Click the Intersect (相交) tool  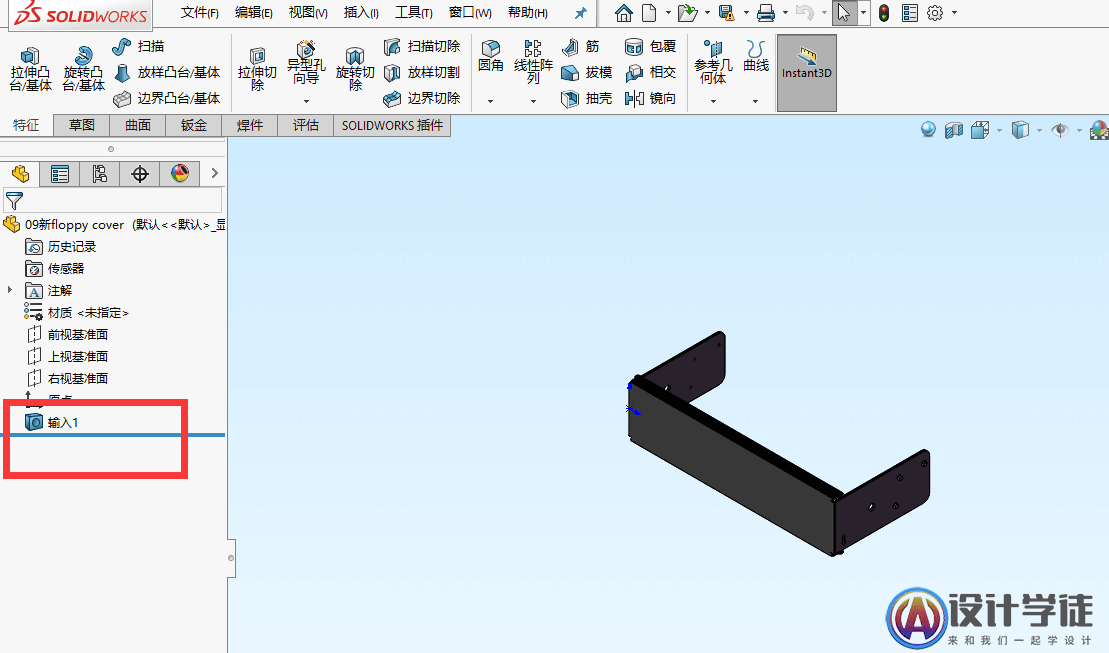650,72
